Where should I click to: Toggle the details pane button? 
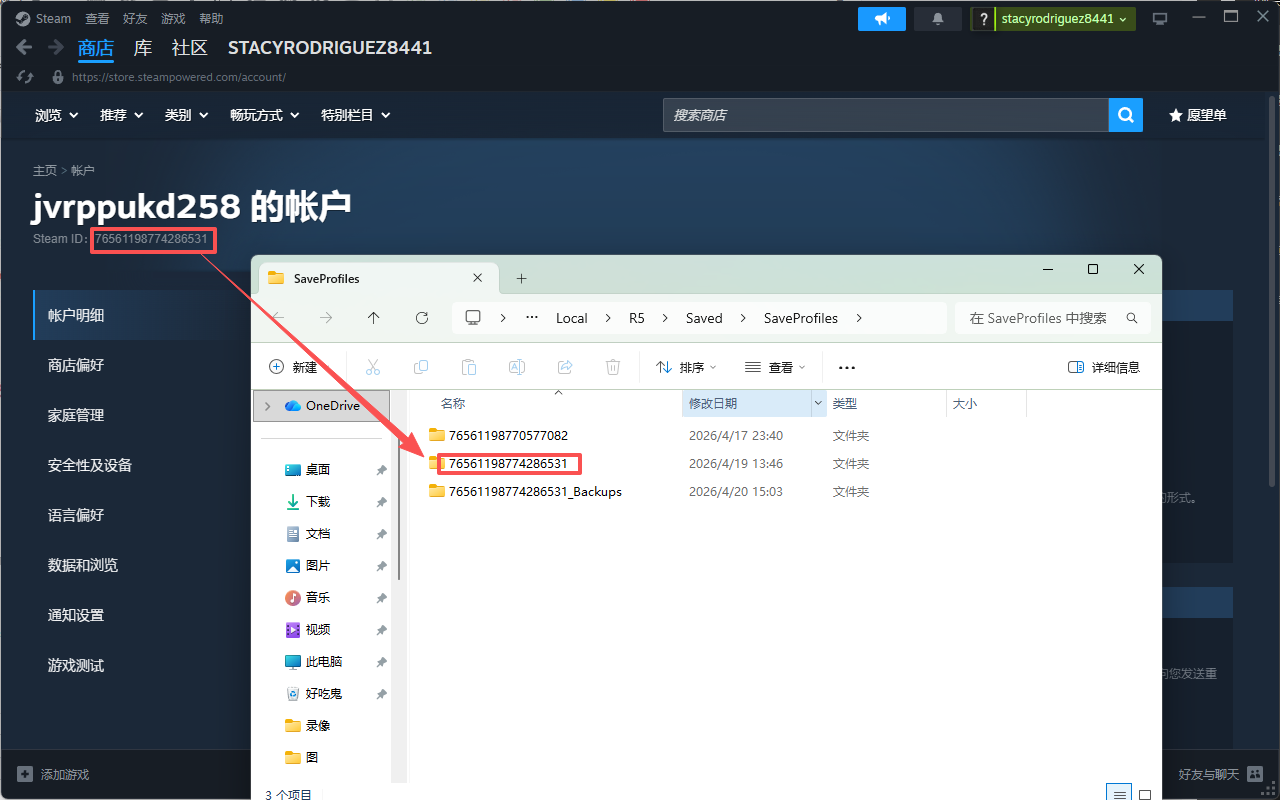point(1104,367)
